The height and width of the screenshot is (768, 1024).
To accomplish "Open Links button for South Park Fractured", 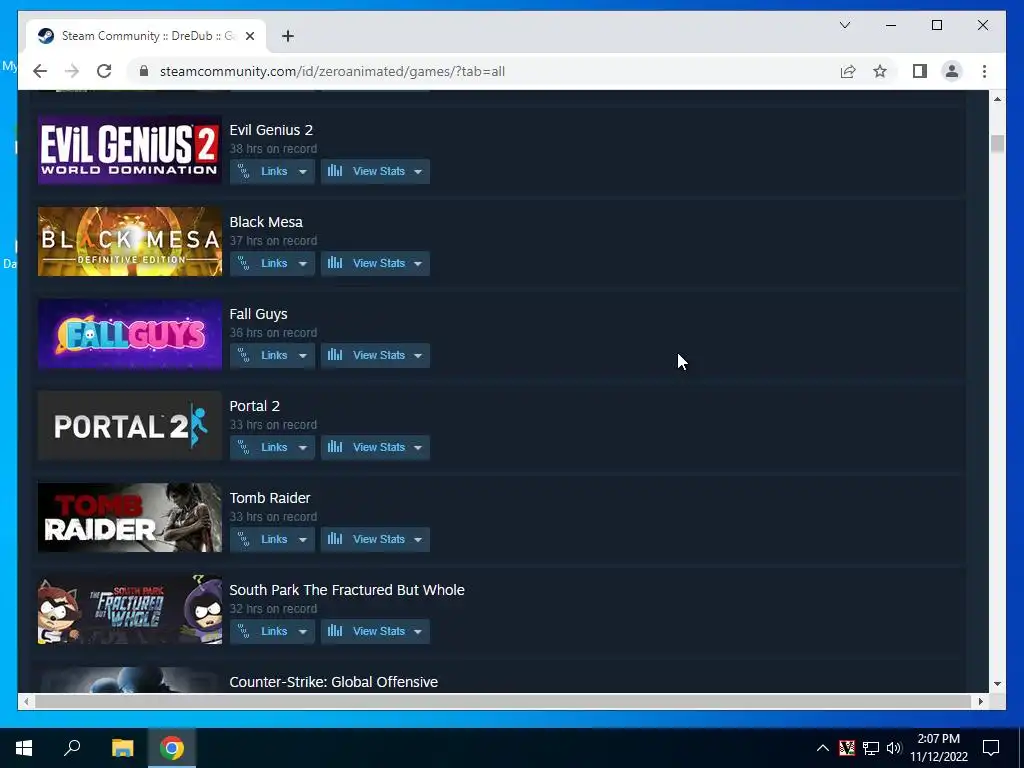I will pos(272,632).
